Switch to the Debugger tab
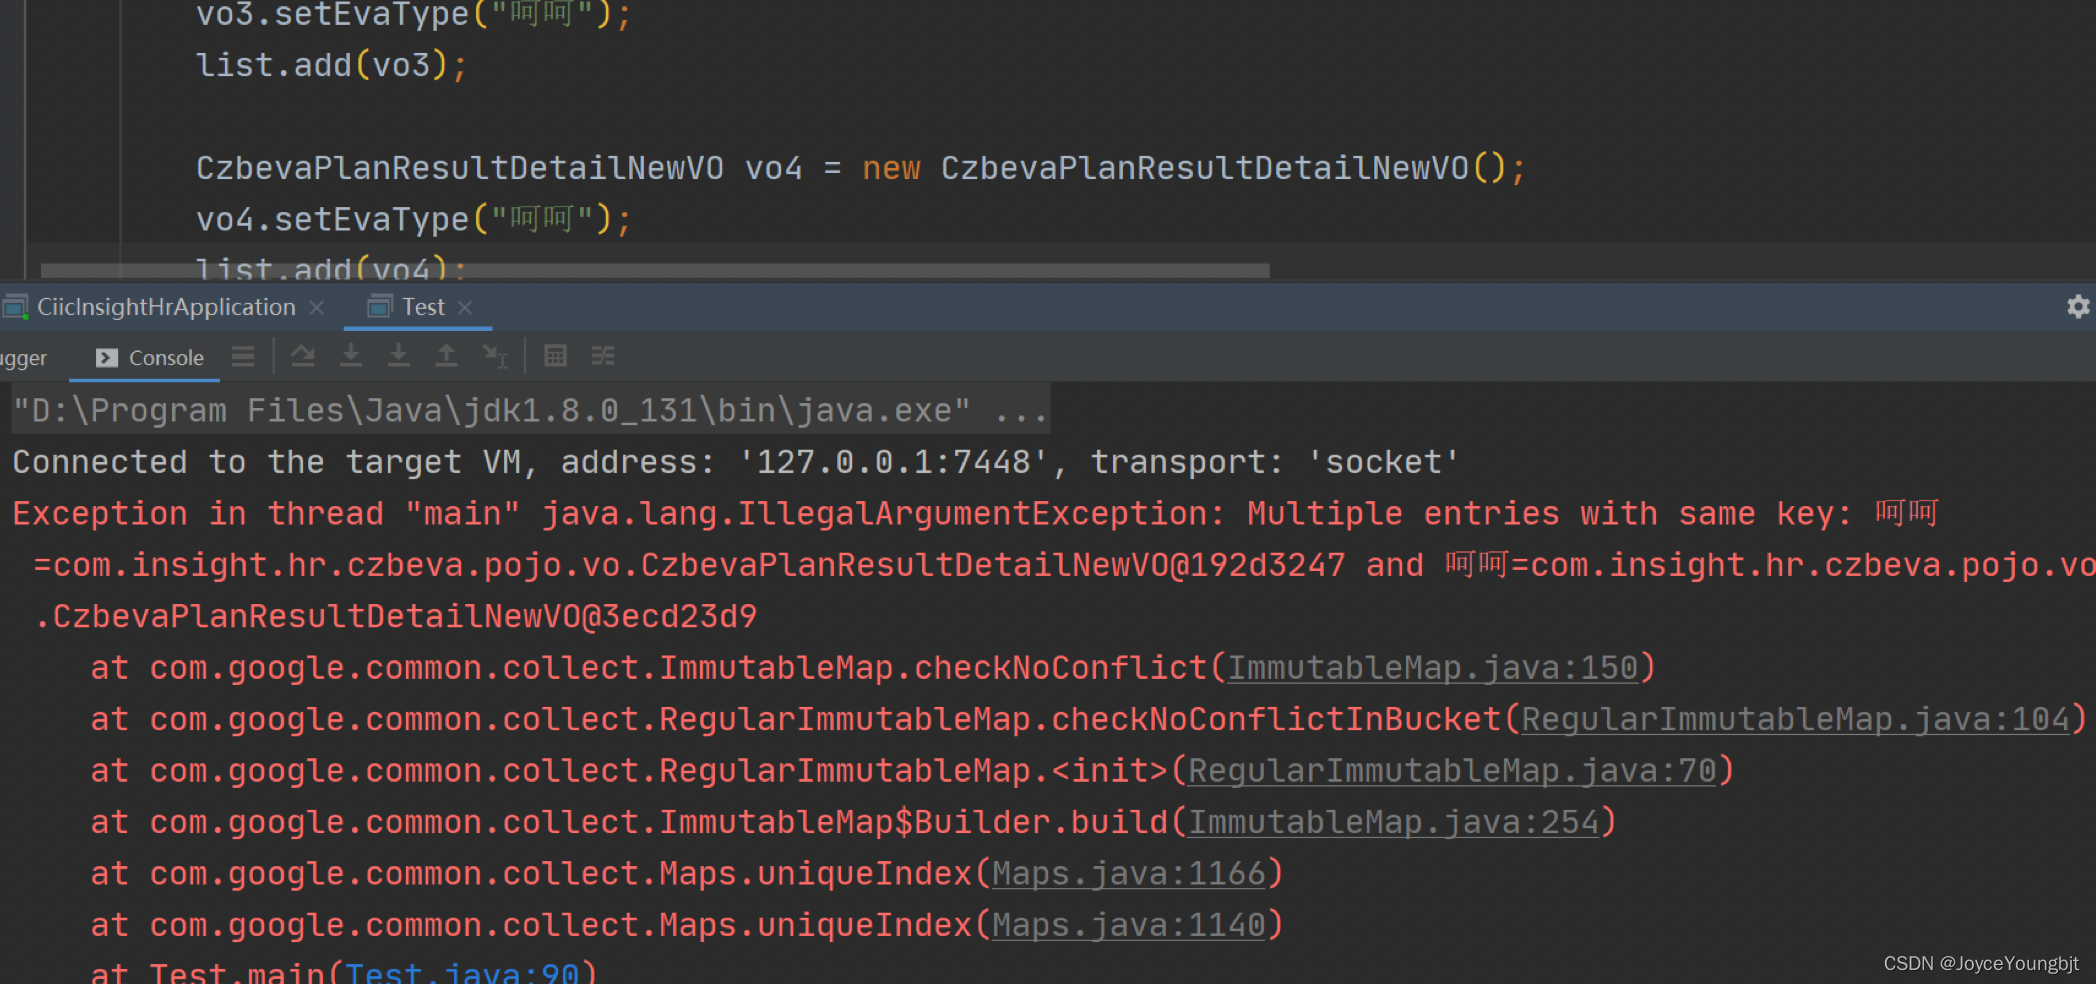 tap(23, 358)
